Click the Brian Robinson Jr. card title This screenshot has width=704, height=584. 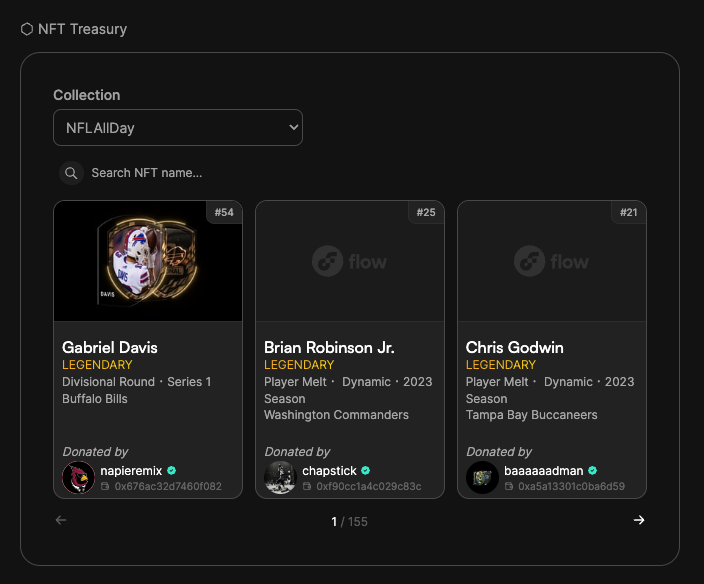(x=329, y=347)
